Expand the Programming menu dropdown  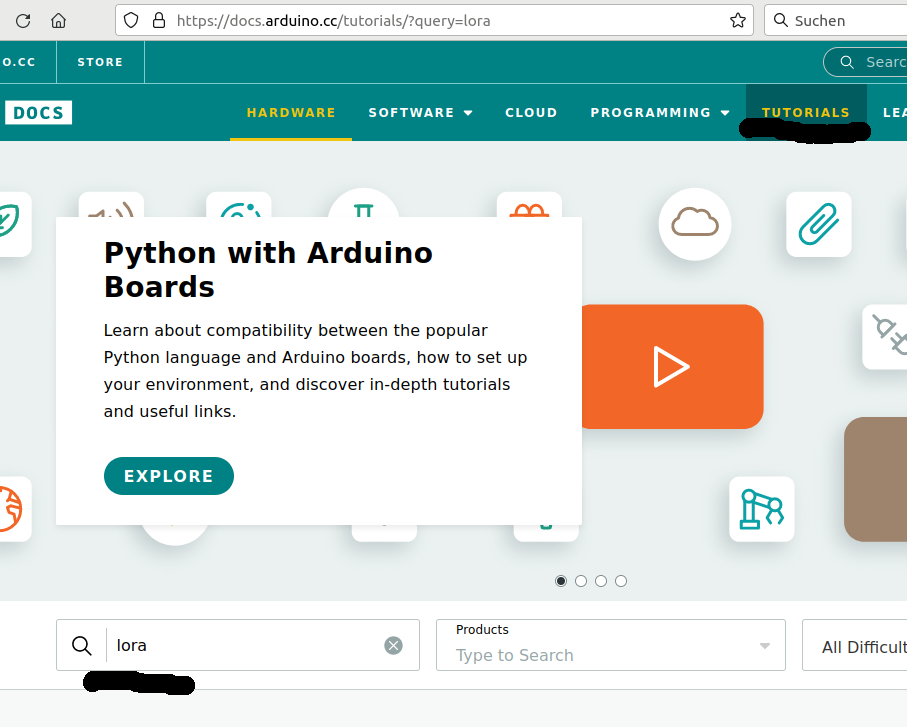click(x=660, y=112)
